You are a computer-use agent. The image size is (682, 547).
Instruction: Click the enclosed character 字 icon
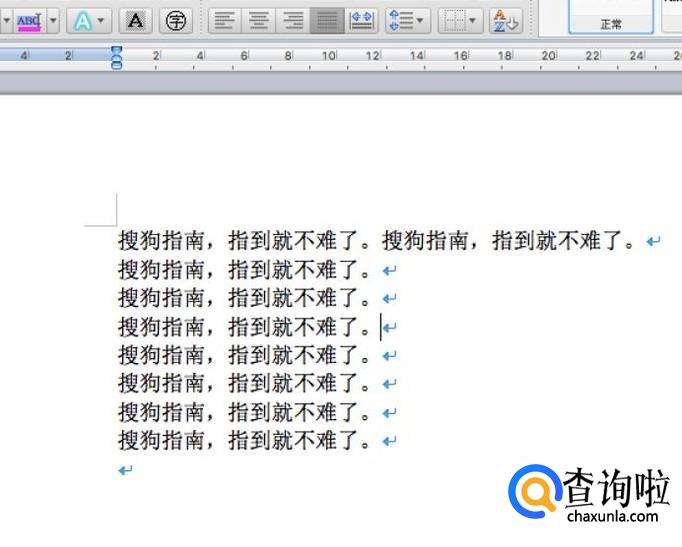click(176, 20)
